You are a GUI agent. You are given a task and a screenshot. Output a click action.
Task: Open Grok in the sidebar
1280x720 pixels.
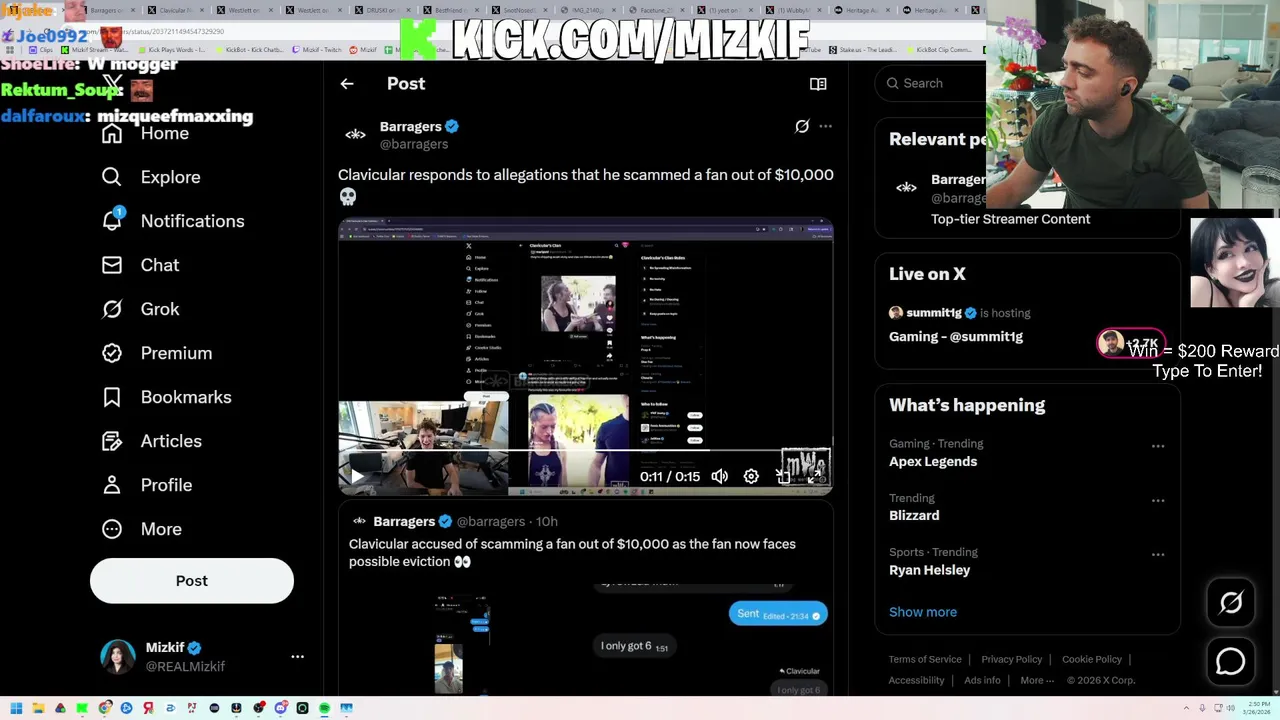coord(140,309)
